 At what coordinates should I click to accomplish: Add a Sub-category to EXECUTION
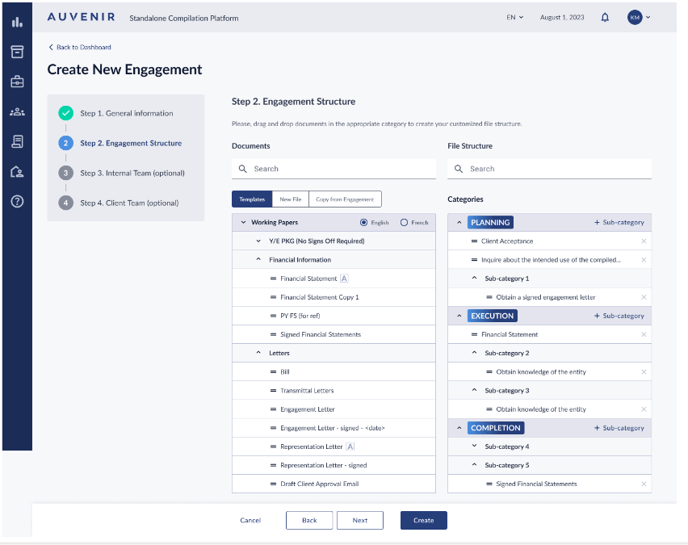[619, 316]
